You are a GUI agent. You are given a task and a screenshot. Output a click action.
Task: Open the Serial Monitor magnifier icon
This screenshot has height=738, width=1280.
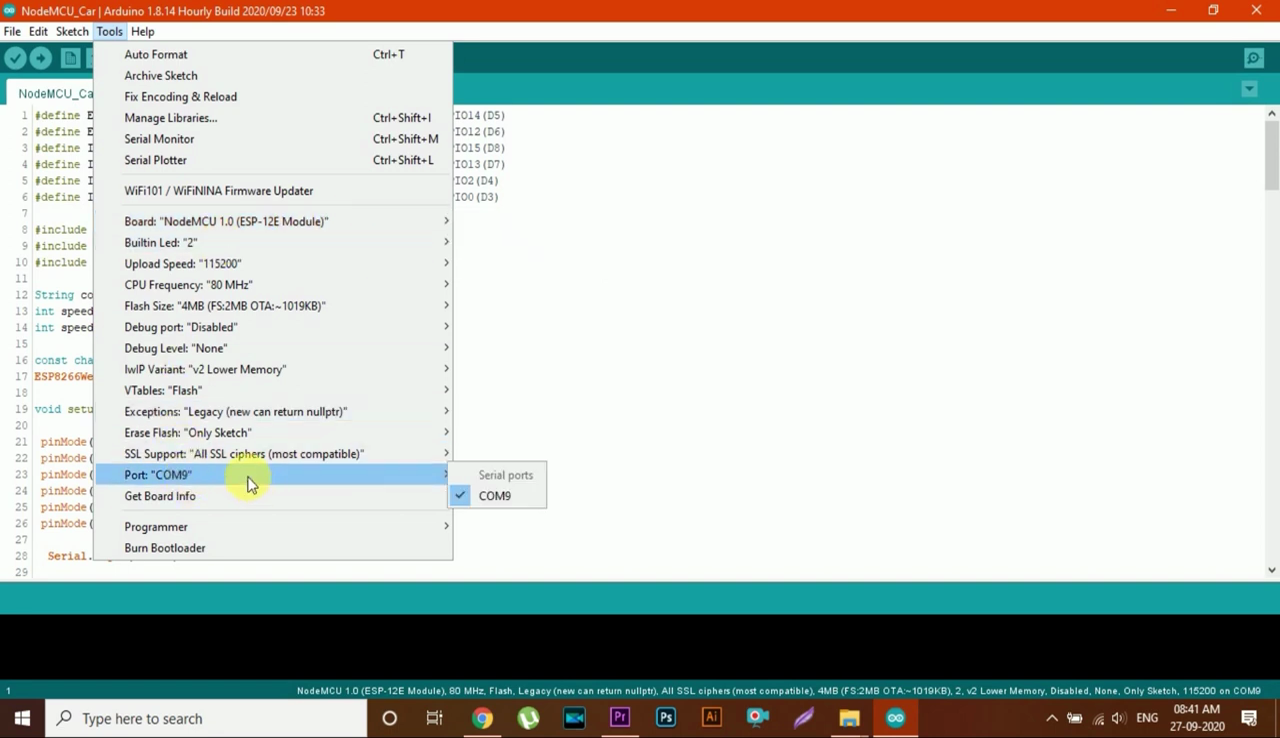point(1254,59)
